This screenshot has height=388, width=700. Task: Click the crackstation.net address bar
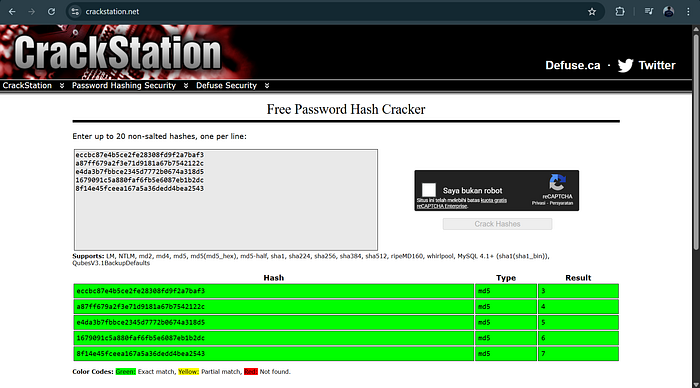(x=330, y=12)
